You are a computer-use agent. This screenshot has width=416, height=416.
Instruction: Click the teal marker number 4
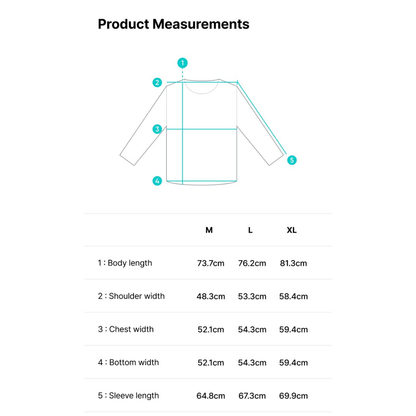pos(157,181)
